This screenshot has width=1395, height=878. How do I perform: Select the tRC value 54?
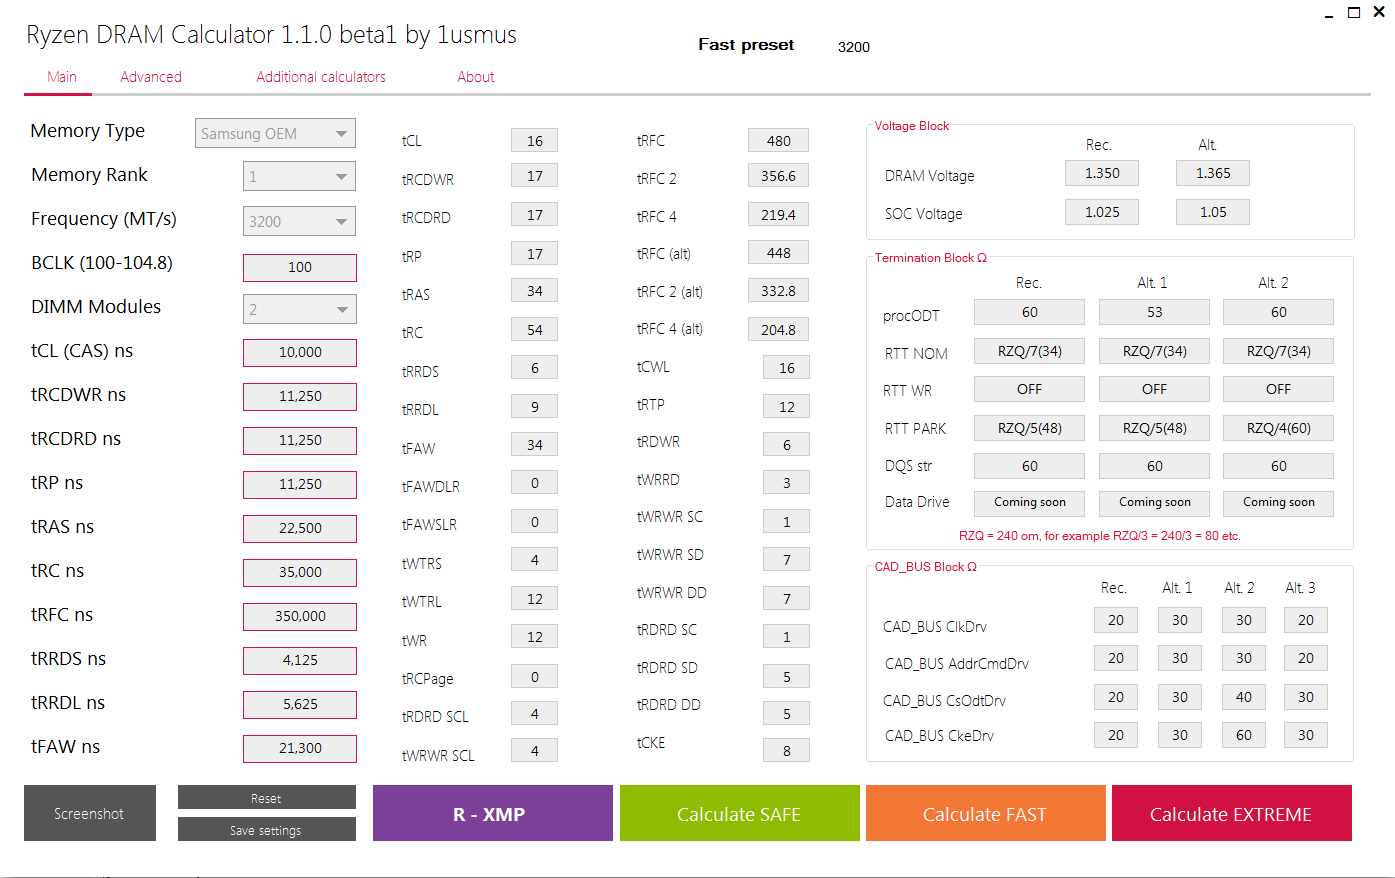[535, 330]
